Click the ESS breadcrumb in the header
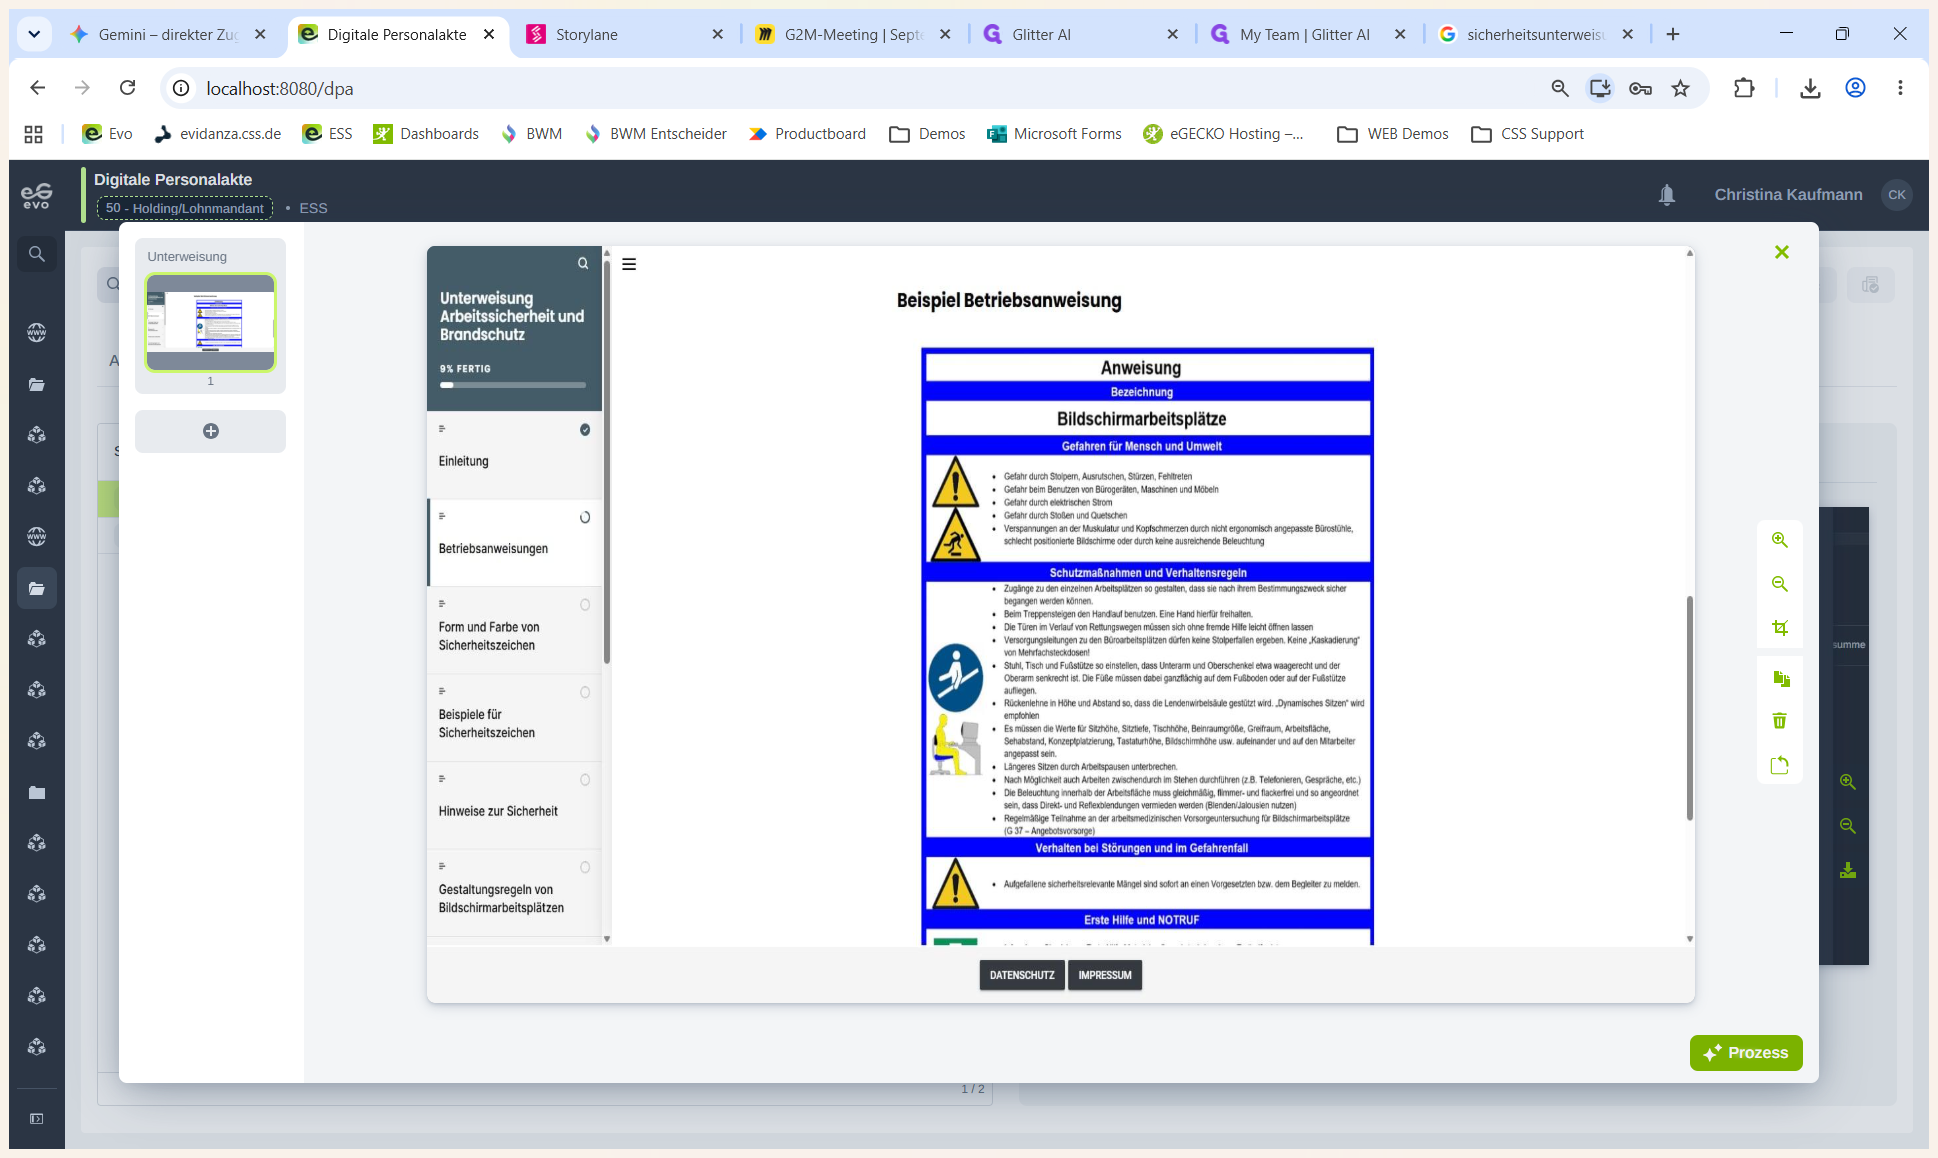Viewport: 1938px width, 1158px height. click(x=313, y=208)
